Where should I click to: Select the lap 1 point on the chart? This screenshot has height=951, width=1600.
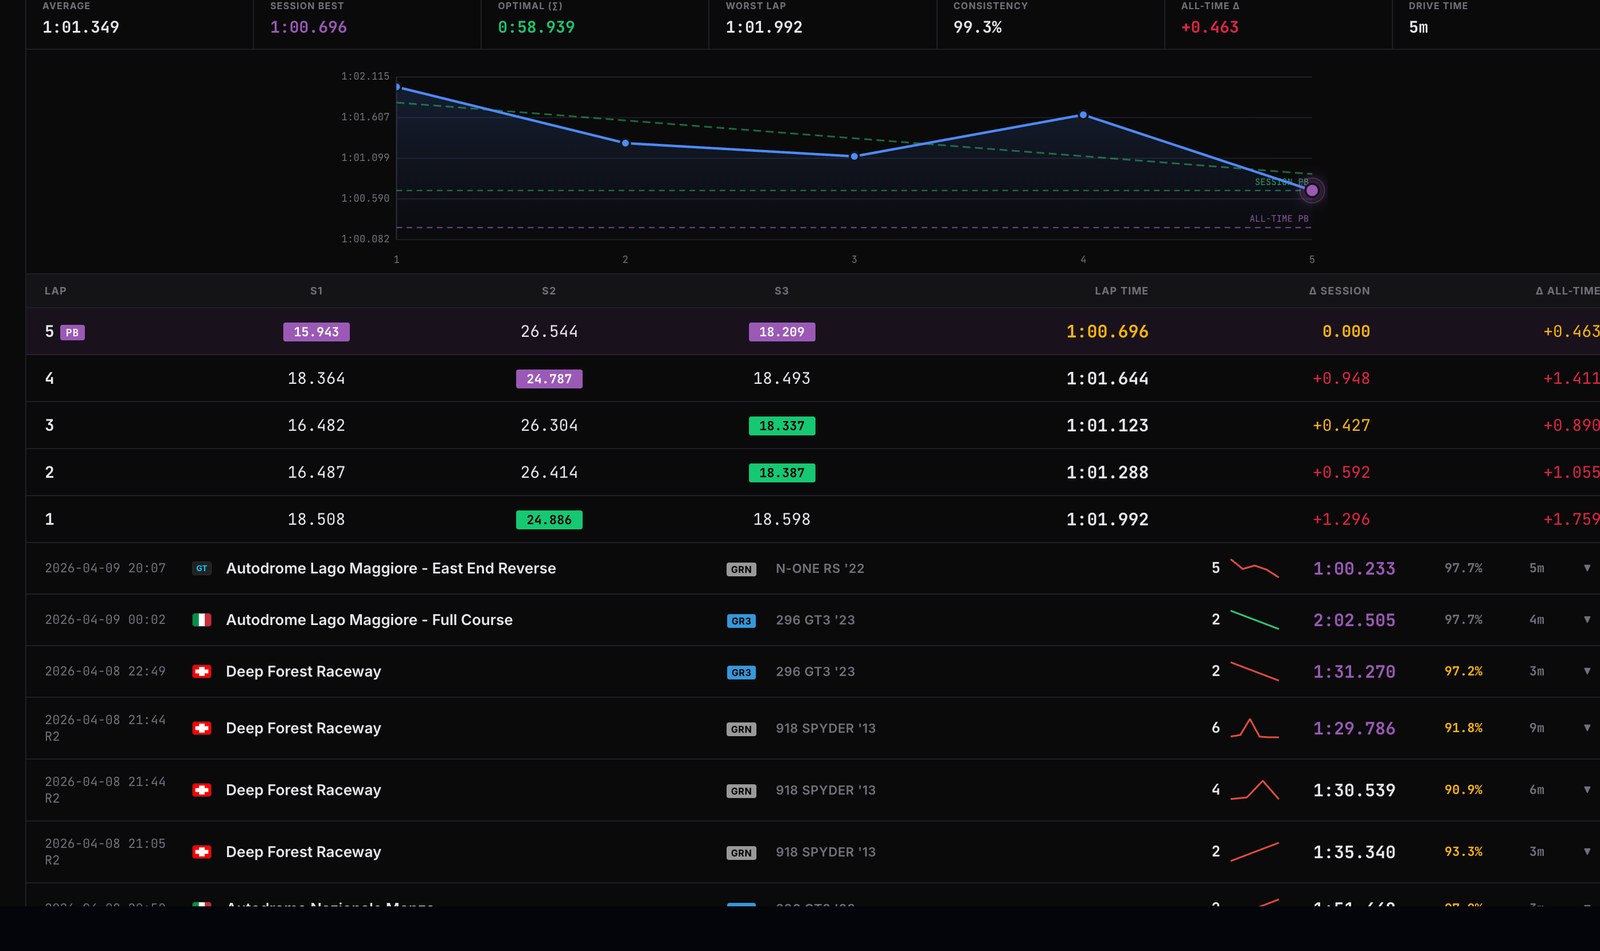(x=398, y=87)
